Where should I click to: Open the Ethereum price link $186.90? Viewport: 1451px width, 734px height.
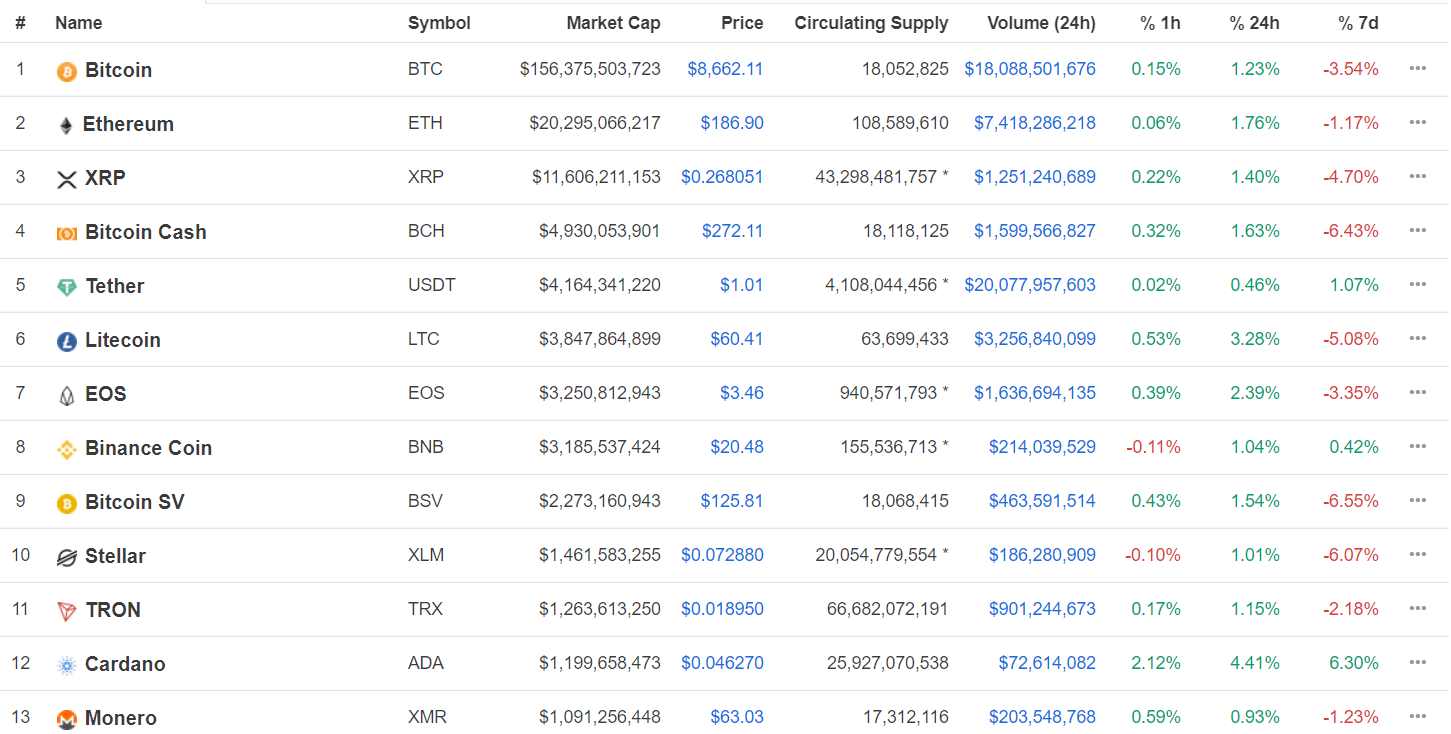click(732, 123)
